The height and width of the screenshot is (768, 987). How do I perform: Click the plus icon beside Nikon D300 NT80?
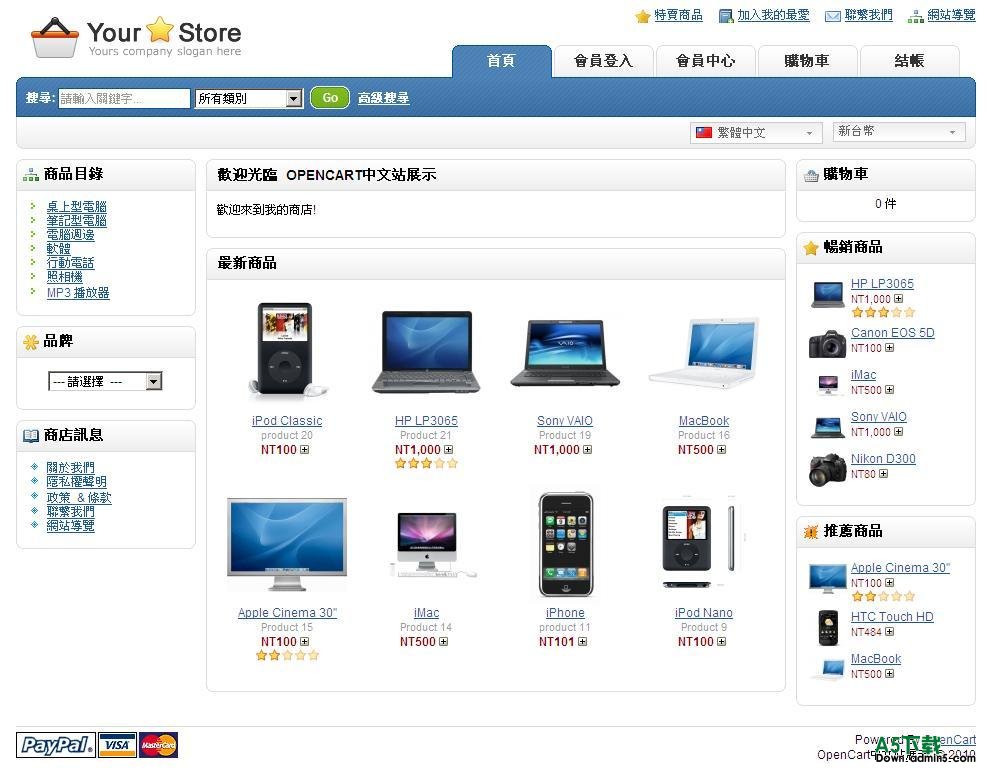pyautogui.click(x=884, y=473)
